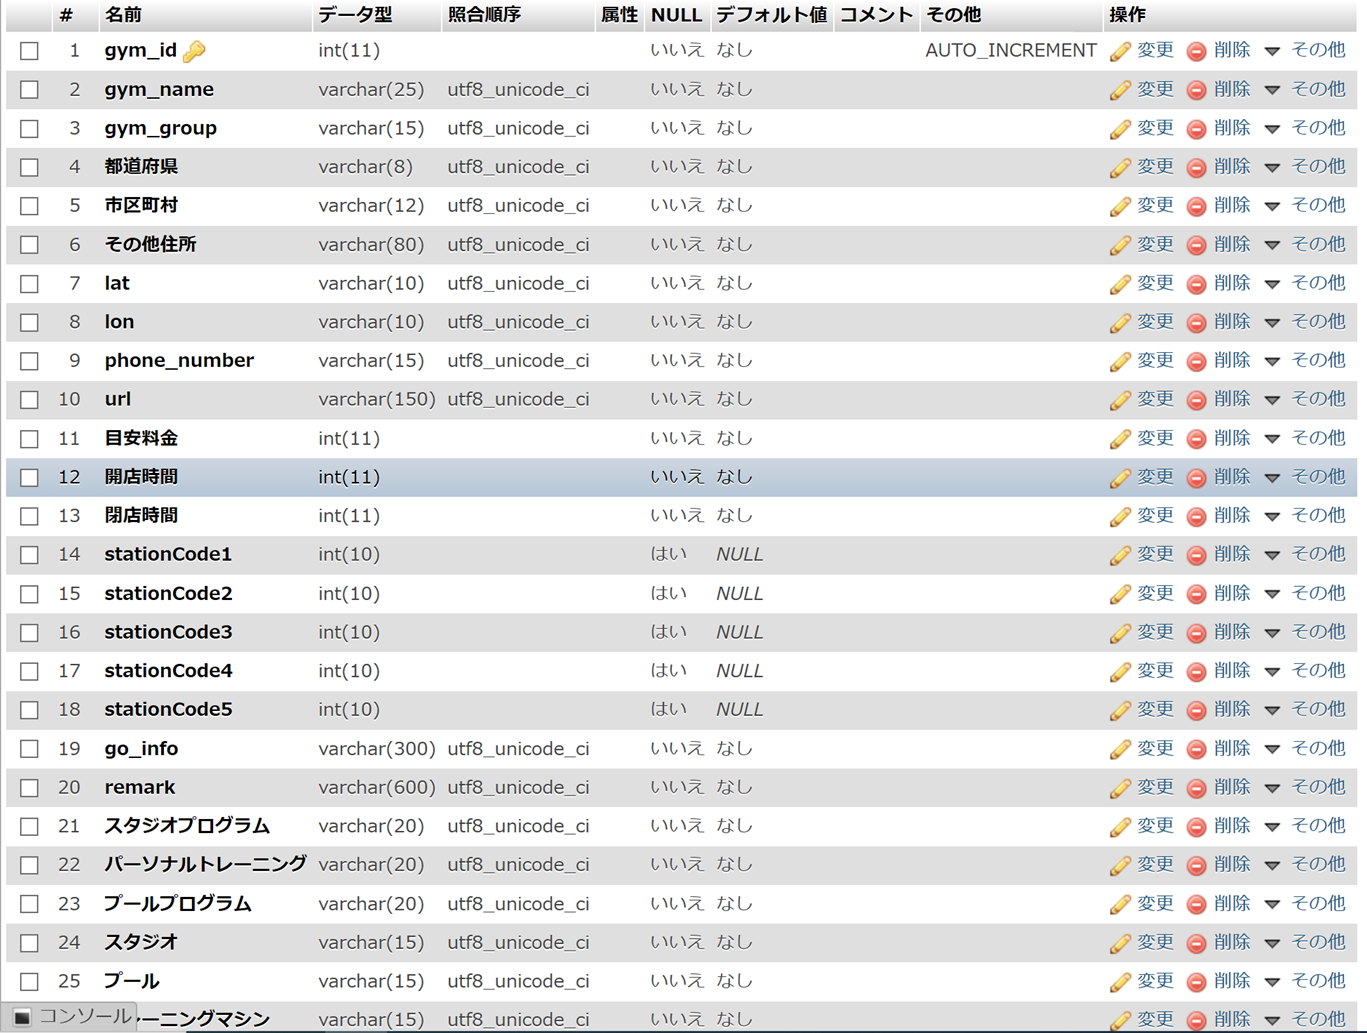Click the パーソナルトレーニング column name
Viewport: 1367px width, 1033px height.
(205, 864)
